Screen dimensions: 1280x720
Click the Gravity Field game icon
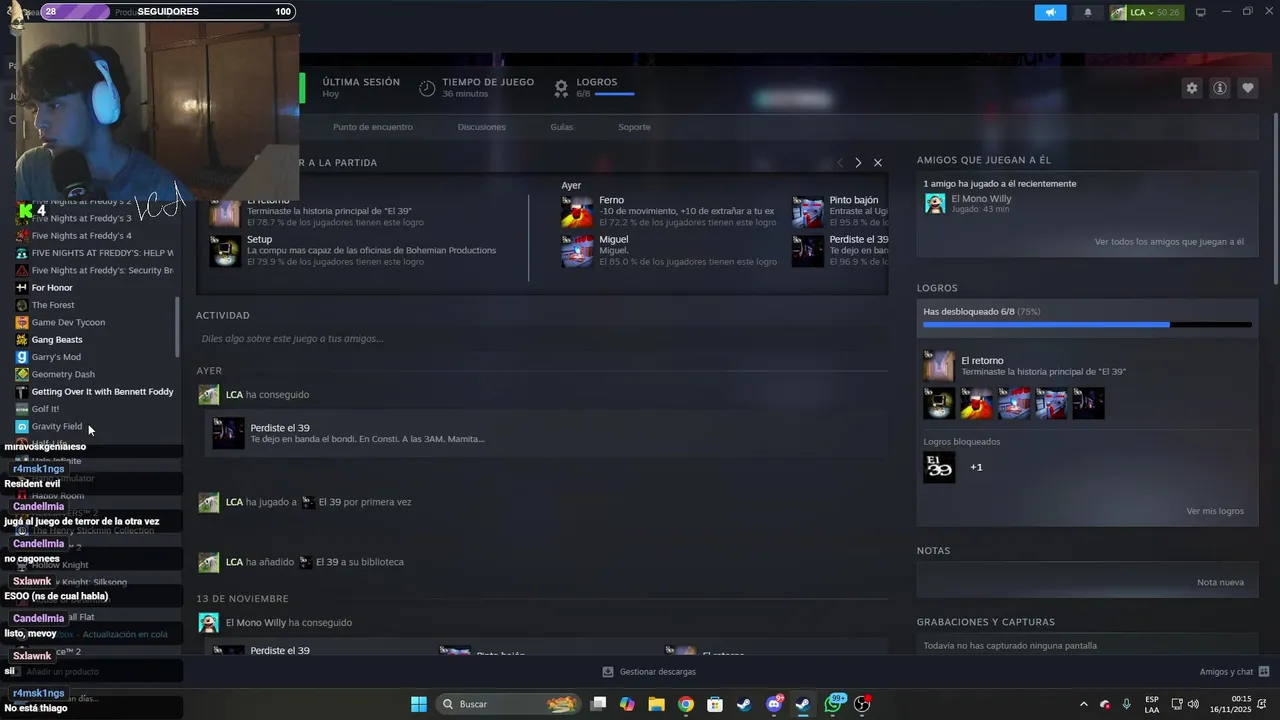pos(22,426)
